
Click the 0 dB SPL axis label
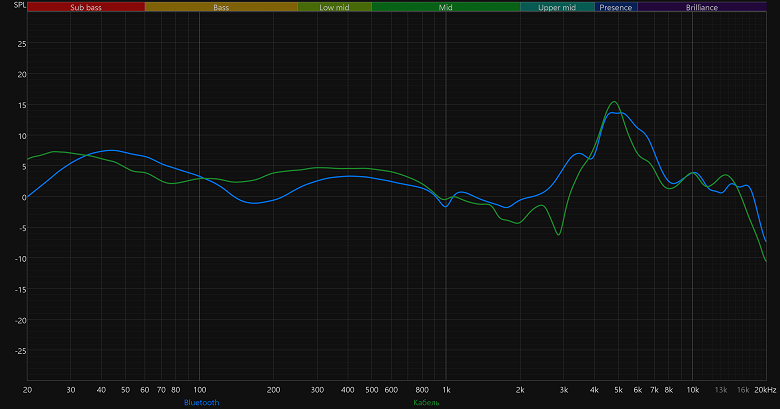click(24, 198)
